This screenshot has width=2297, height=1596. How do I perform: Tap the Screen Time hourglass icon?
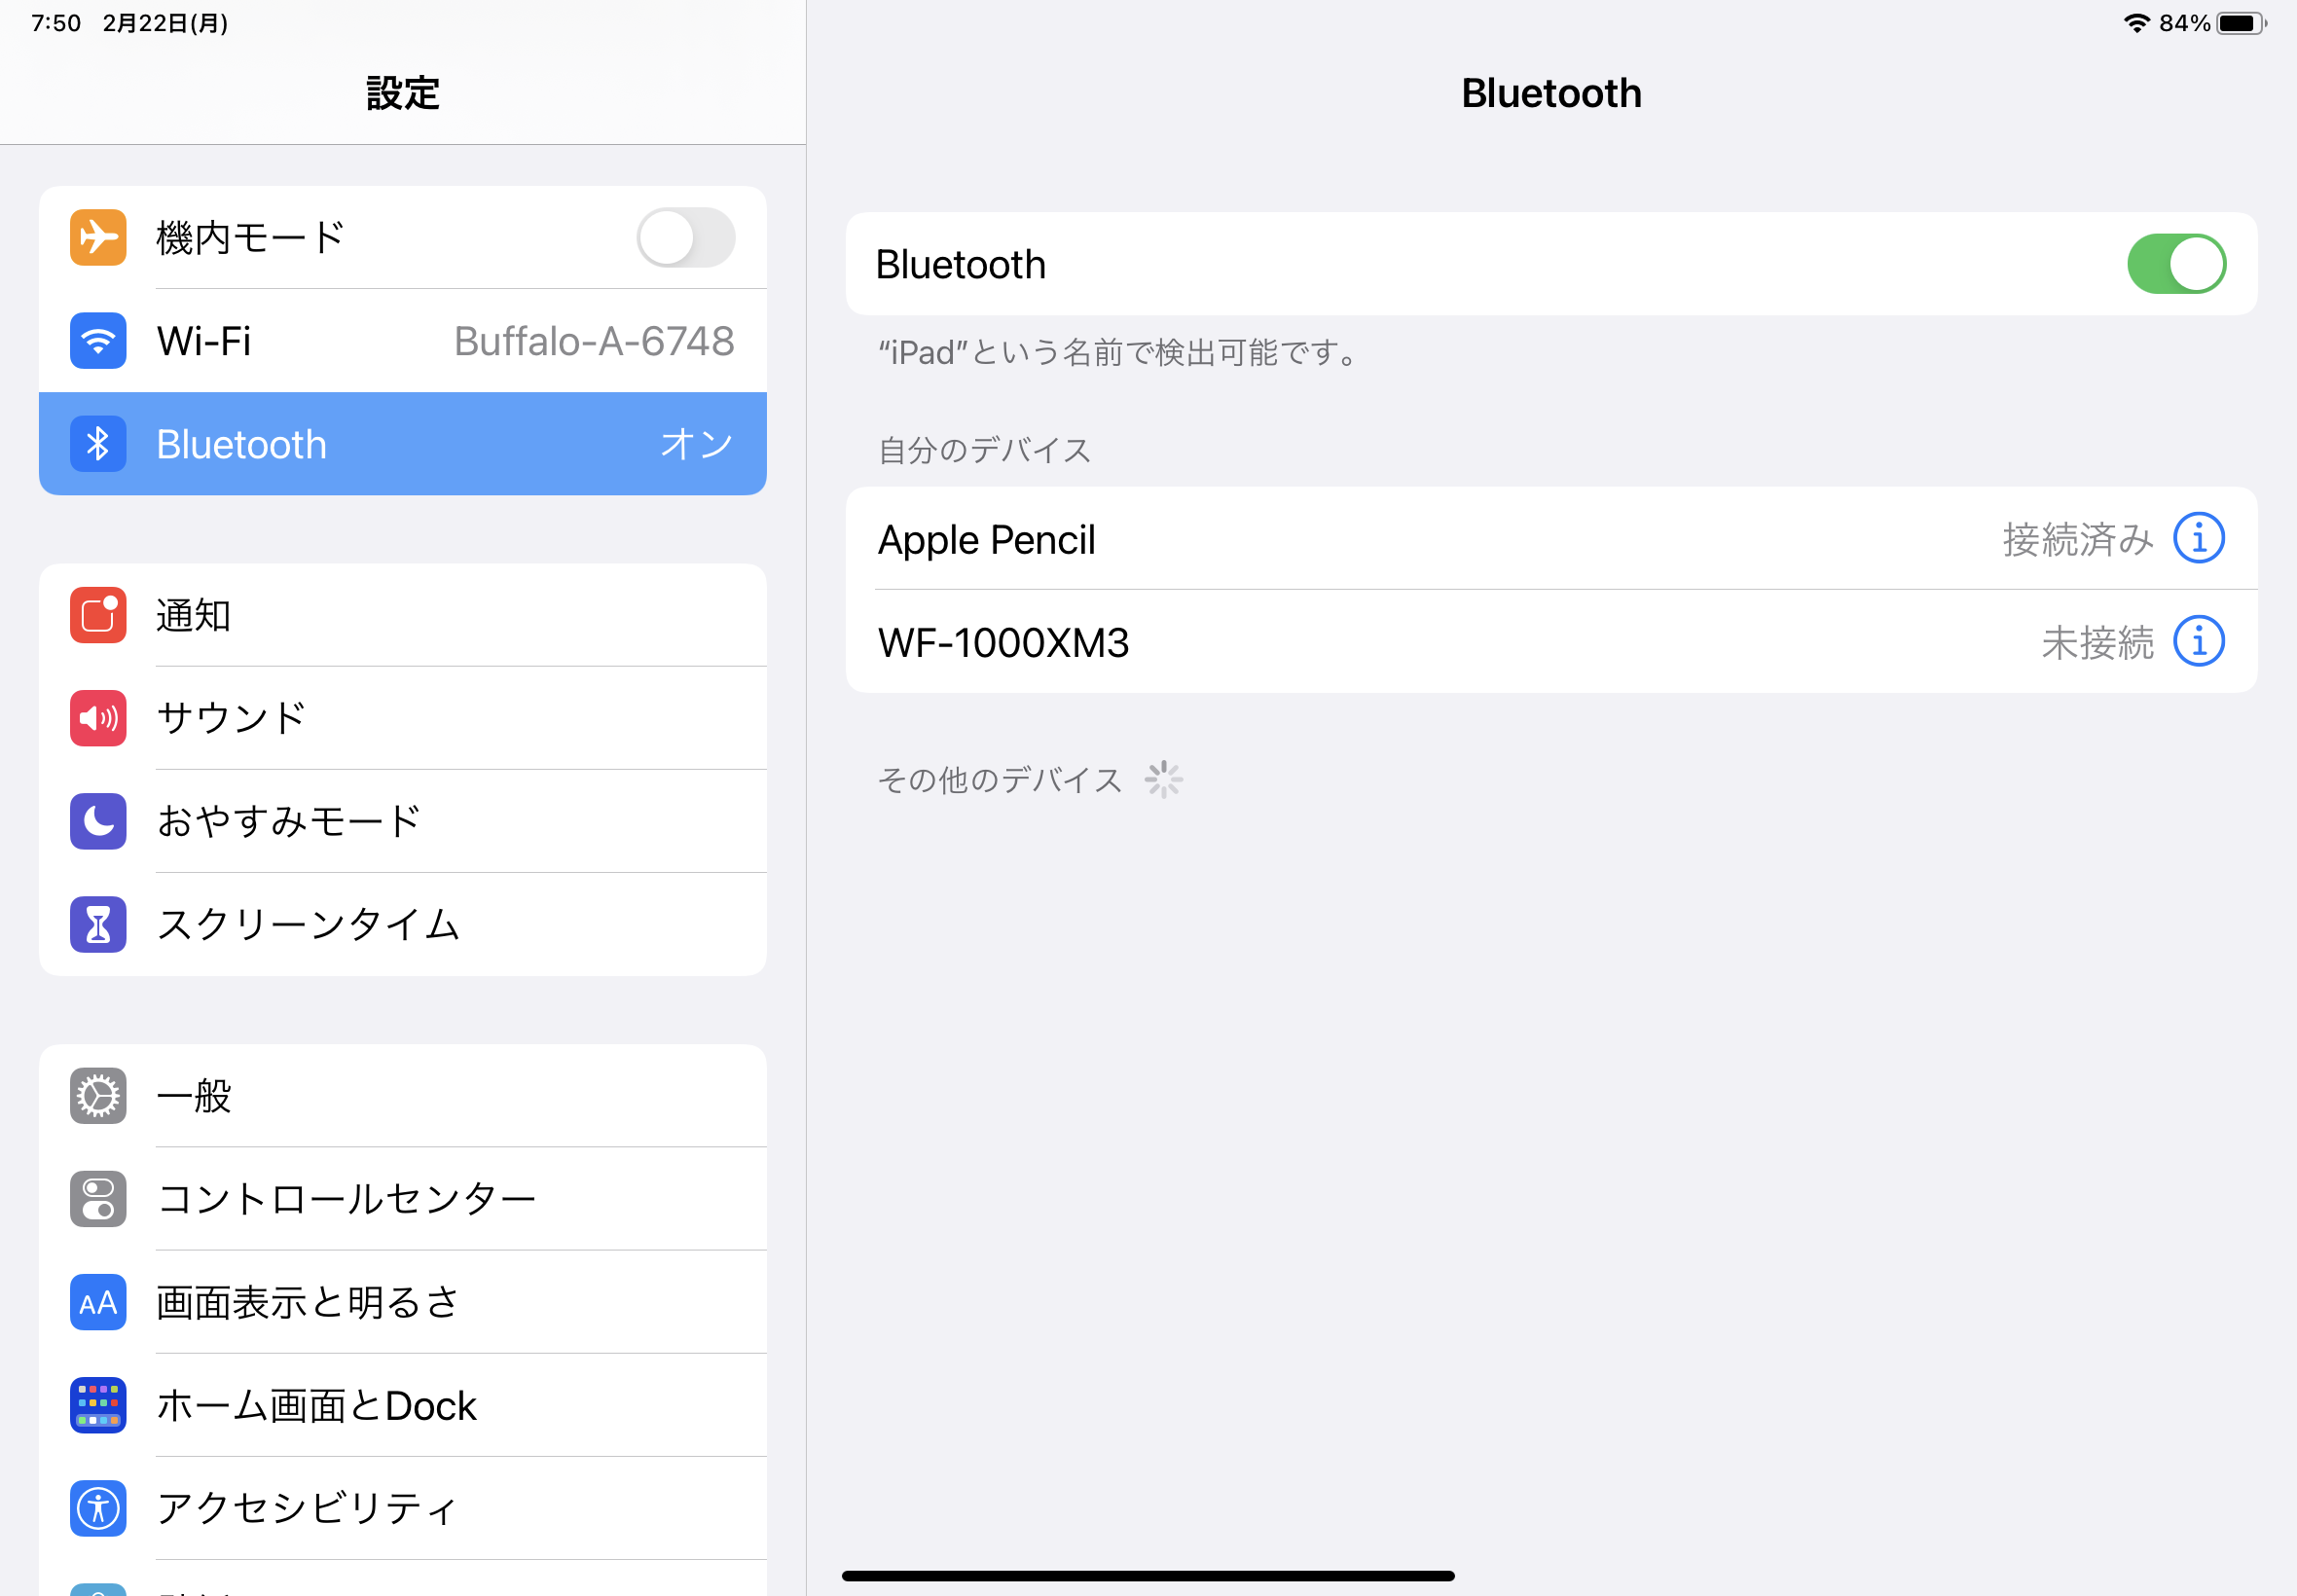click(98, 924)
